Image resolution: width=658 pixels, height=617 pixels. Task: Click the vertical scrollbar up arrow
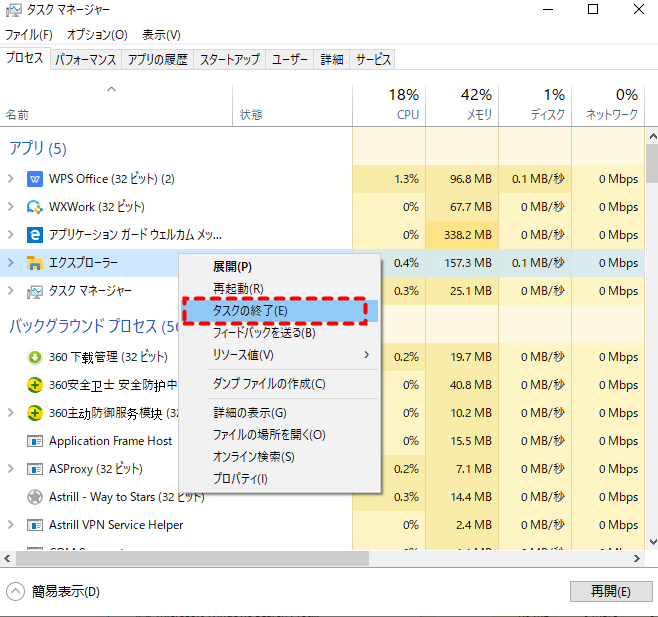[653, 136]
